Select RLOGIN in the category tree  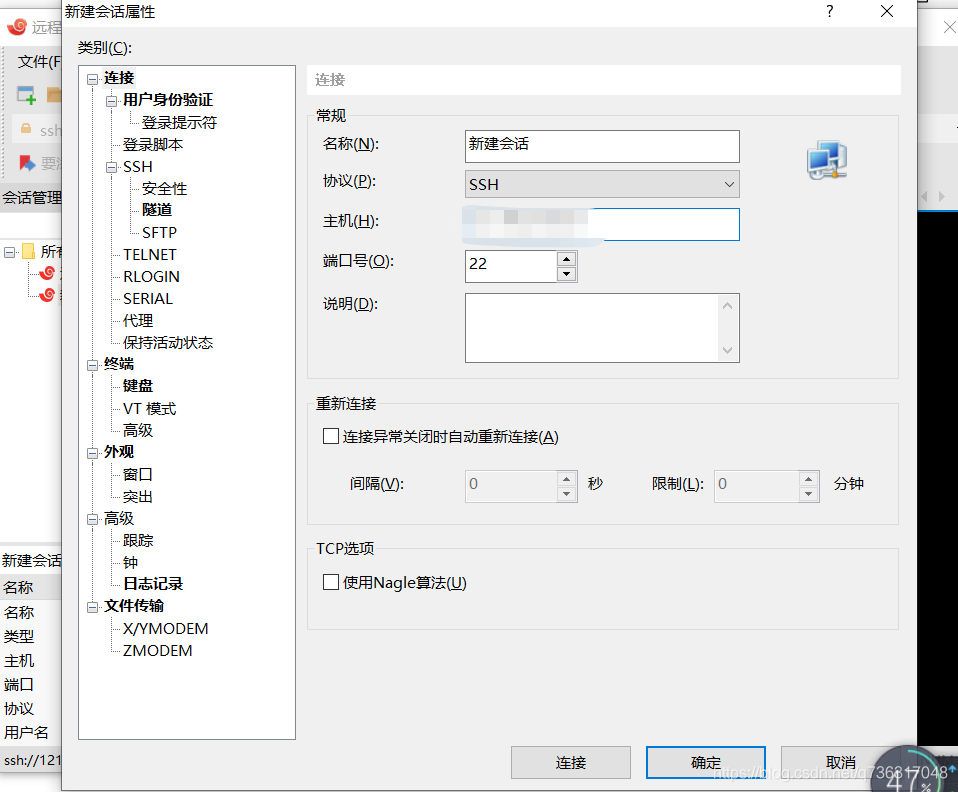(151, 276)
